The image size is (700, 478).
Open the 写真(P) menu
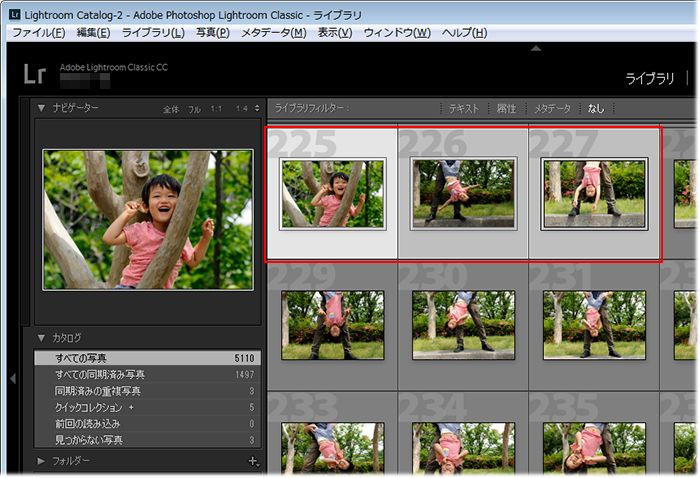coord(212,33)
